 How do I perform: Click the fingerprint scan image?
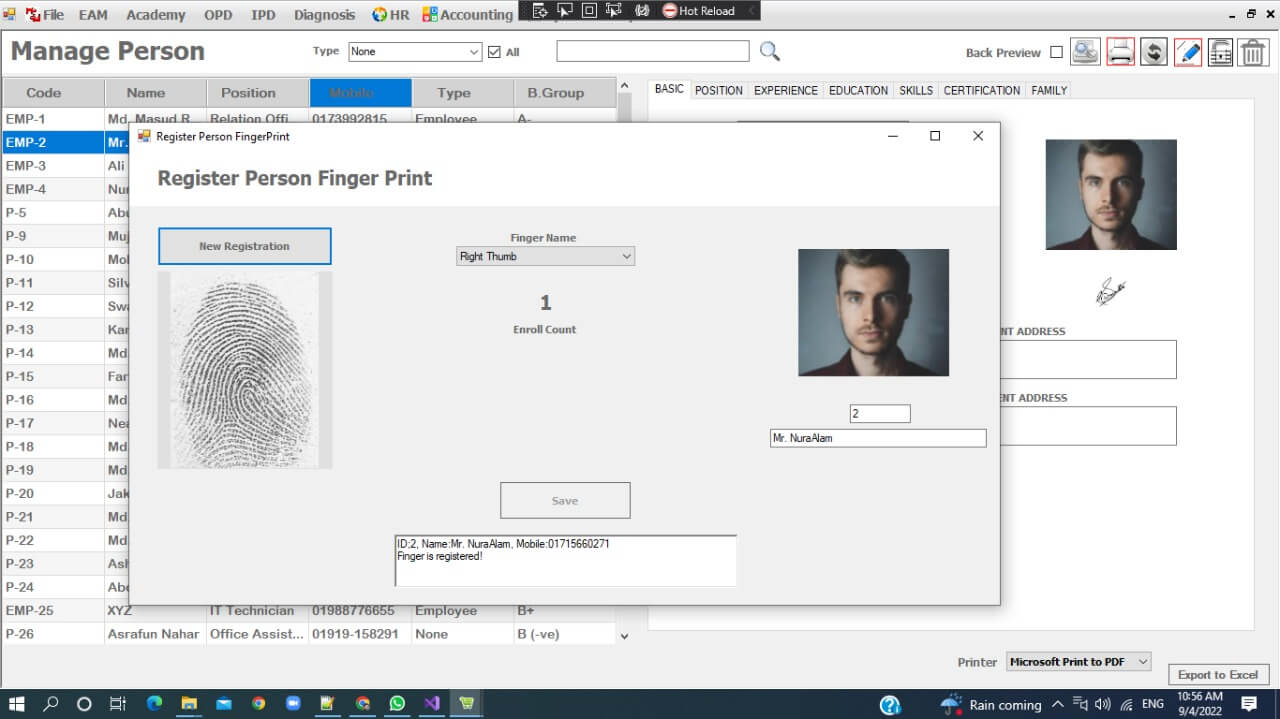click(245, 369)
